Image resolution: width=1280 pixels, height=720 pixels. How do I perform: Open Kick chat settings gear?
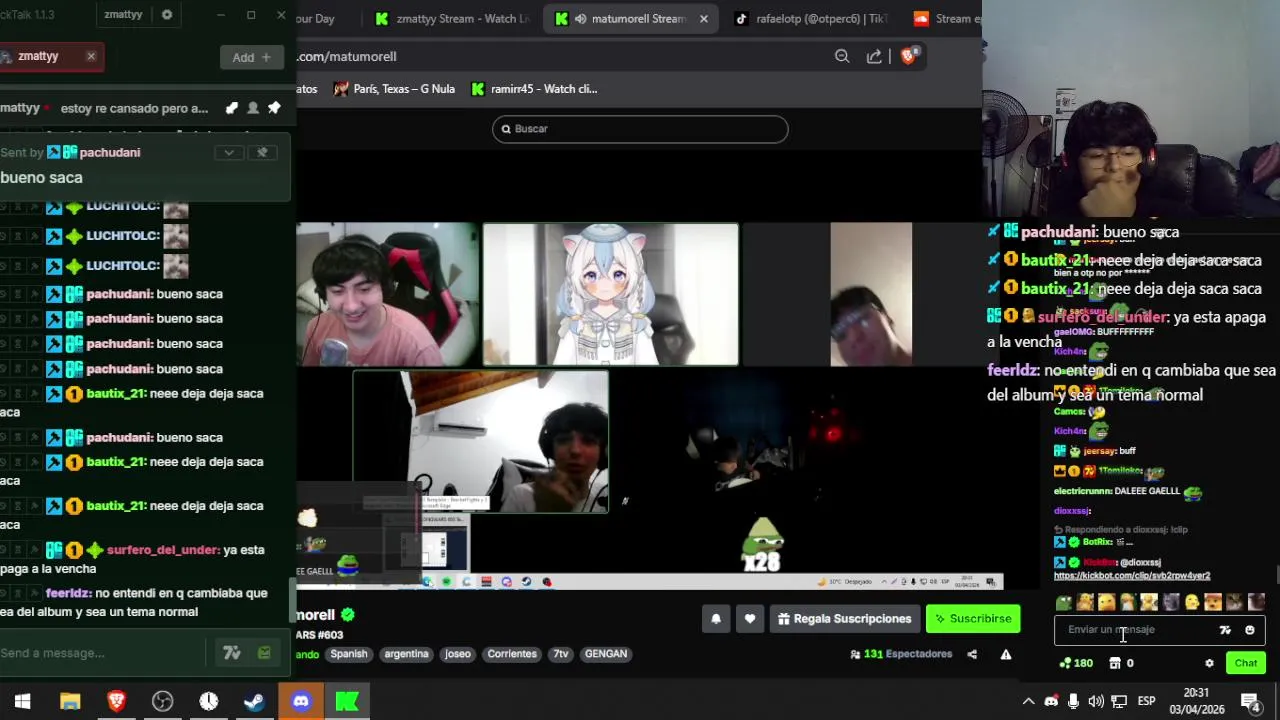pos(1209,663)
